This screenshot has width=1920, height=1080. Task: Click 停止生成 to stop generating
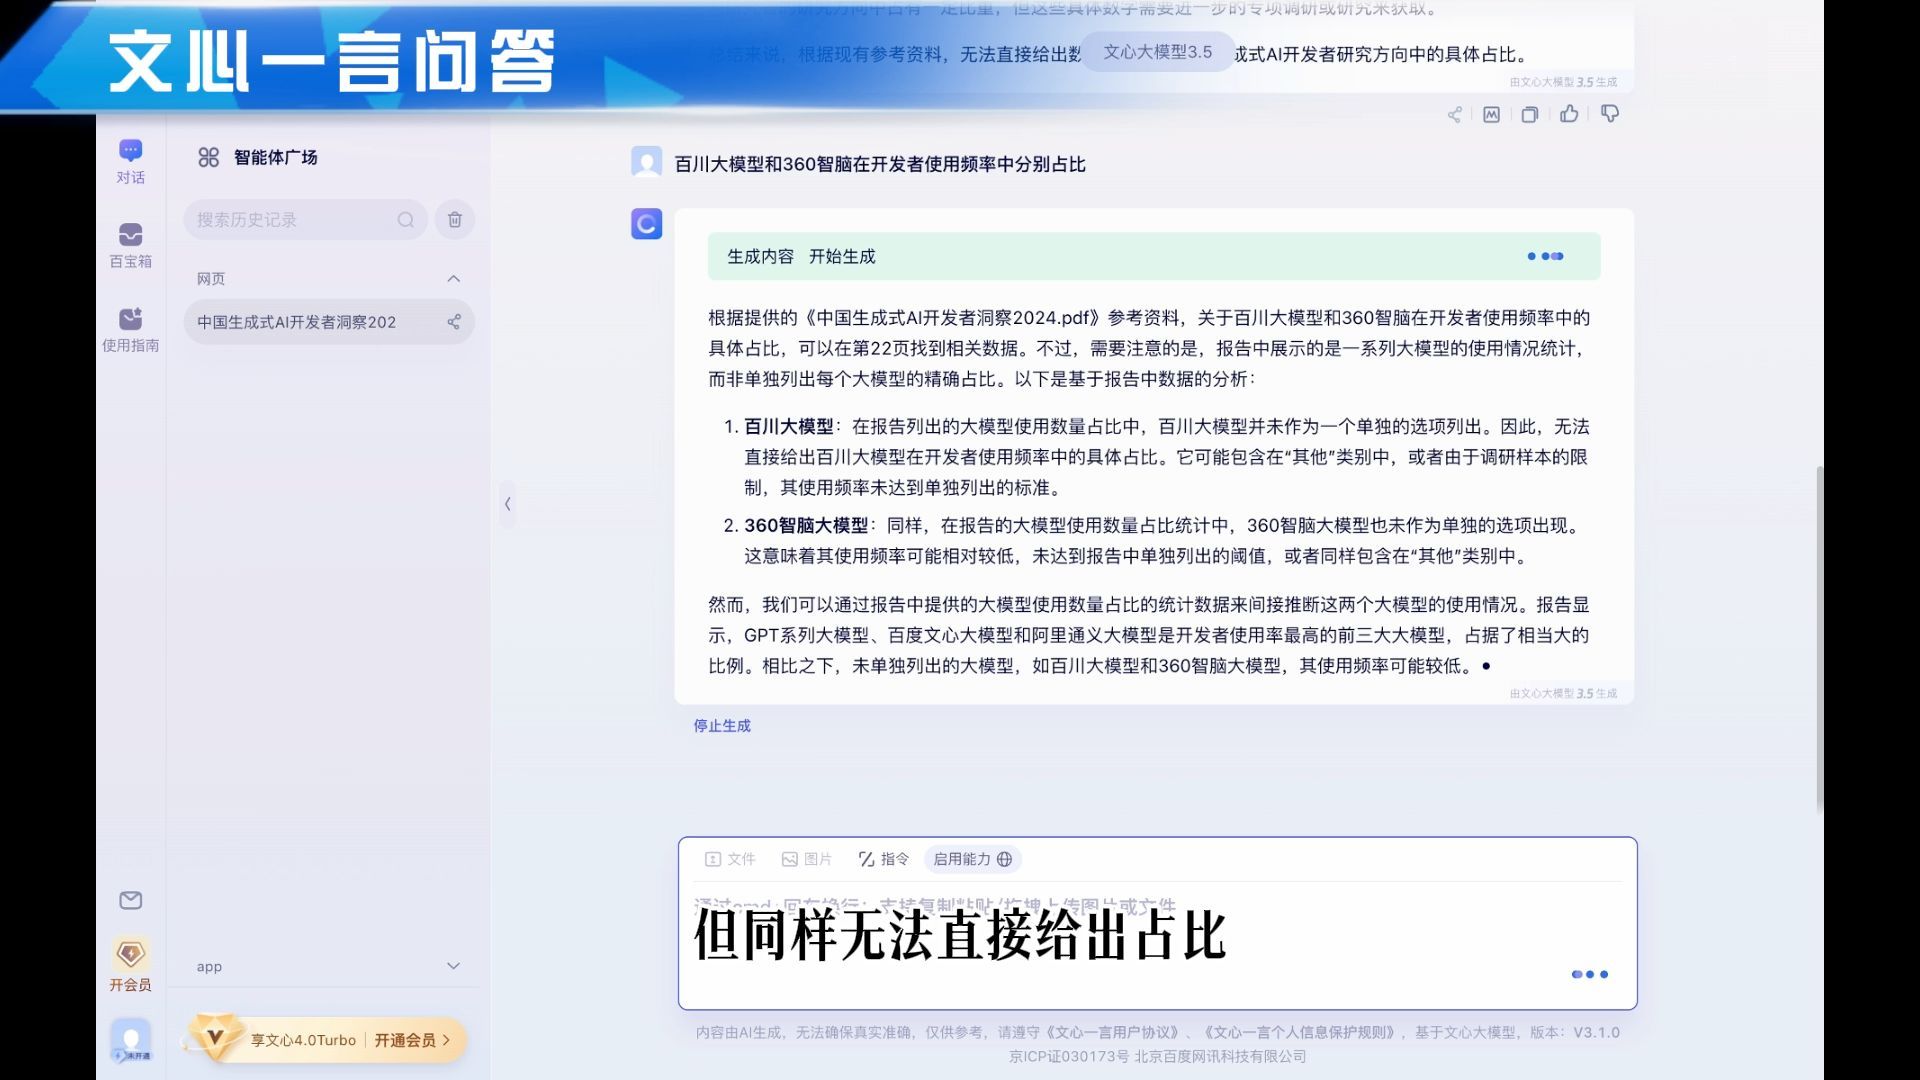click(x=721, y=726)
